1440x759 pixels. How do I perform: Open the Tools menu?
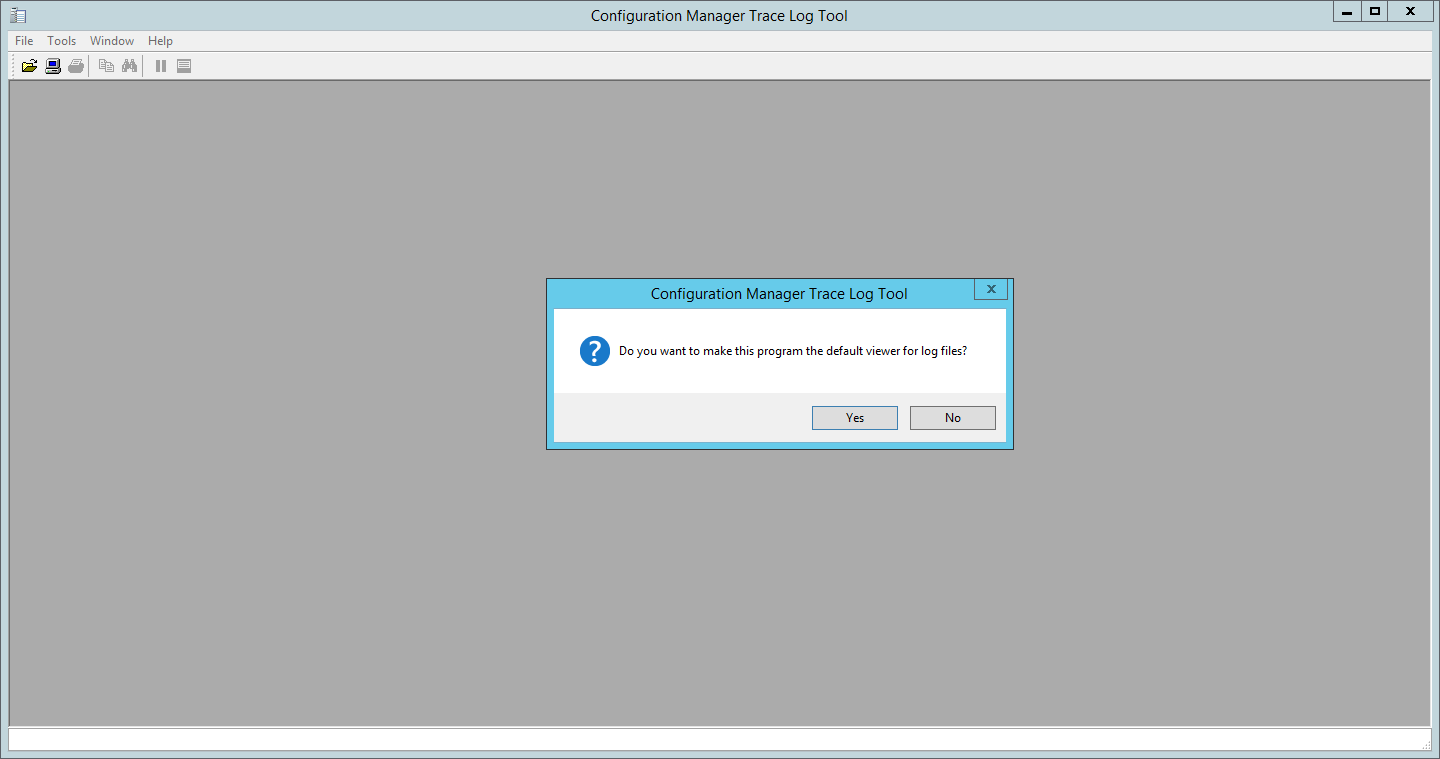pos(62,41)
